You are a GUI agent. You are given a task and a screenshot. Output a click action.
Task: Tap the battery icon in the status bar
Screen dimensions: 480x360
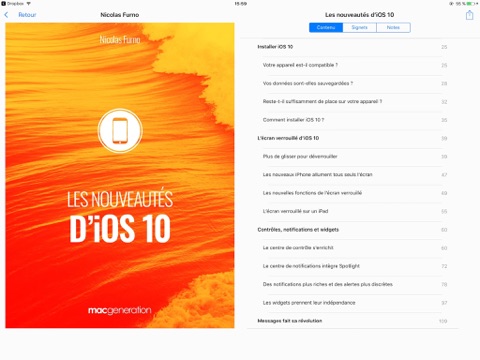pos(471,3)
